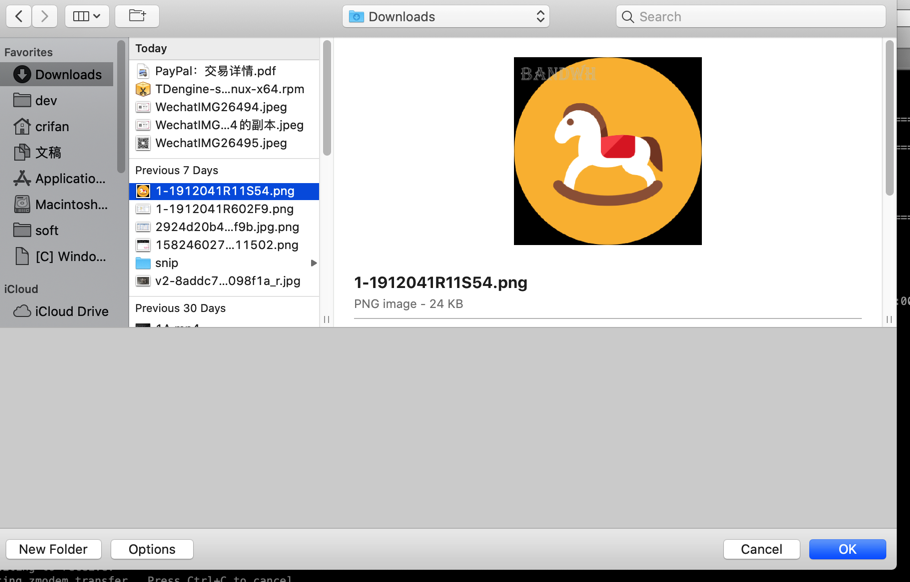Select the 158246027...11502.png file
This screenshot has height=582, width=910.
pos(224,245)
